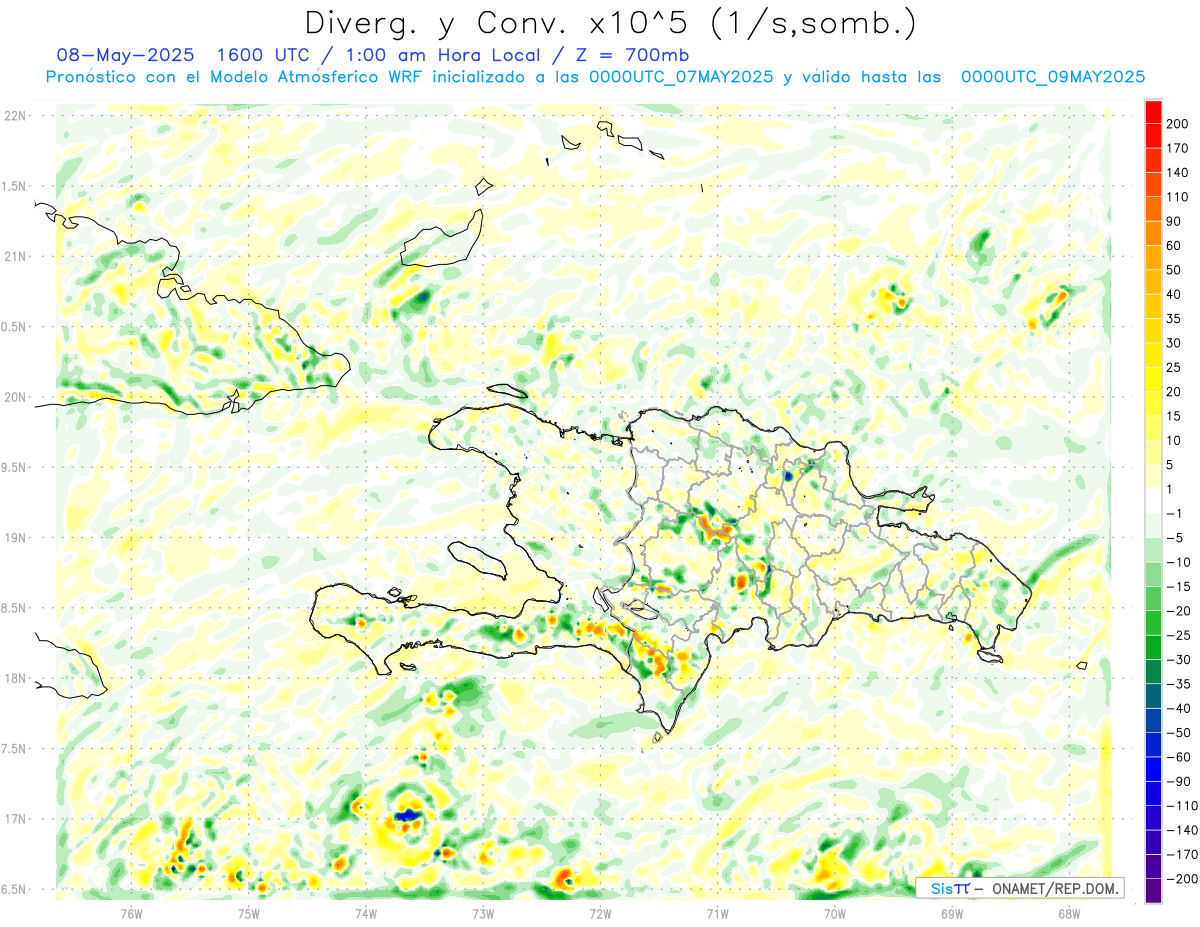
Task: Click the 20N latitude axis label
Action: [14, 397]
